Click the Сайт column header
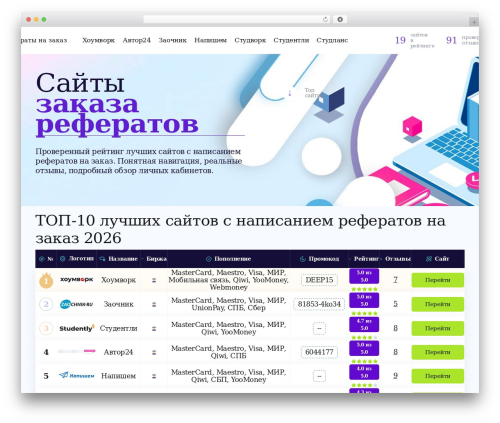 [x=438, y=259]
